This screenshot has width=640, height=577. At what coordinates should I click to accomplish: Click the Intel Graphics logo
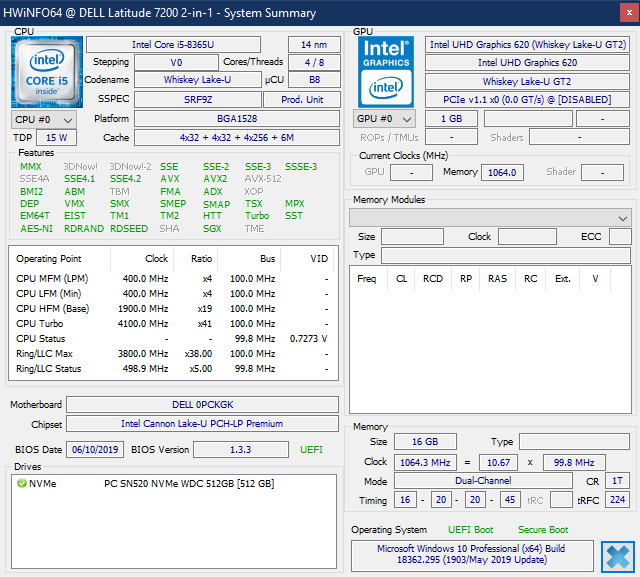pos(386,71)
